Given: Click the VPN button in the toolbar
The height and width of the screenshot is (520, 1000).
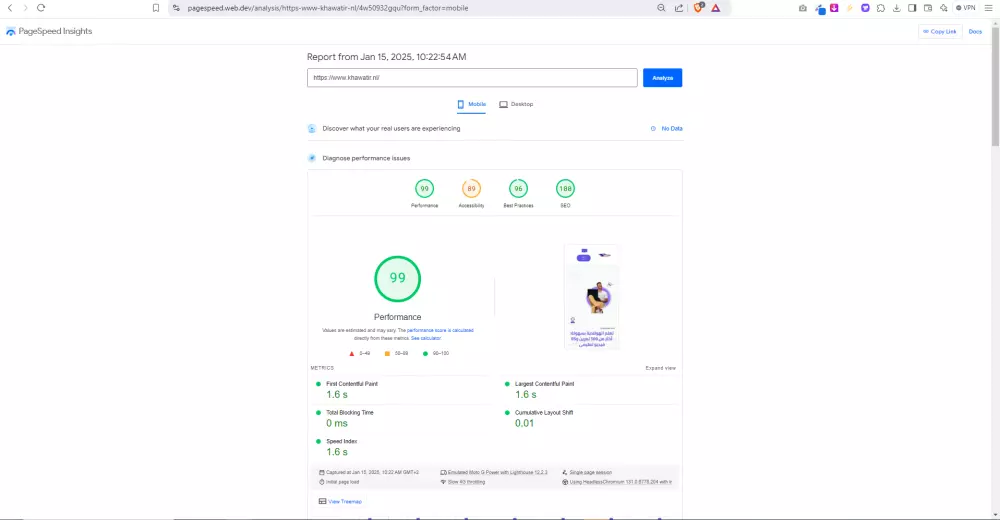Looking at the screenshot, I should pos(966,8).
